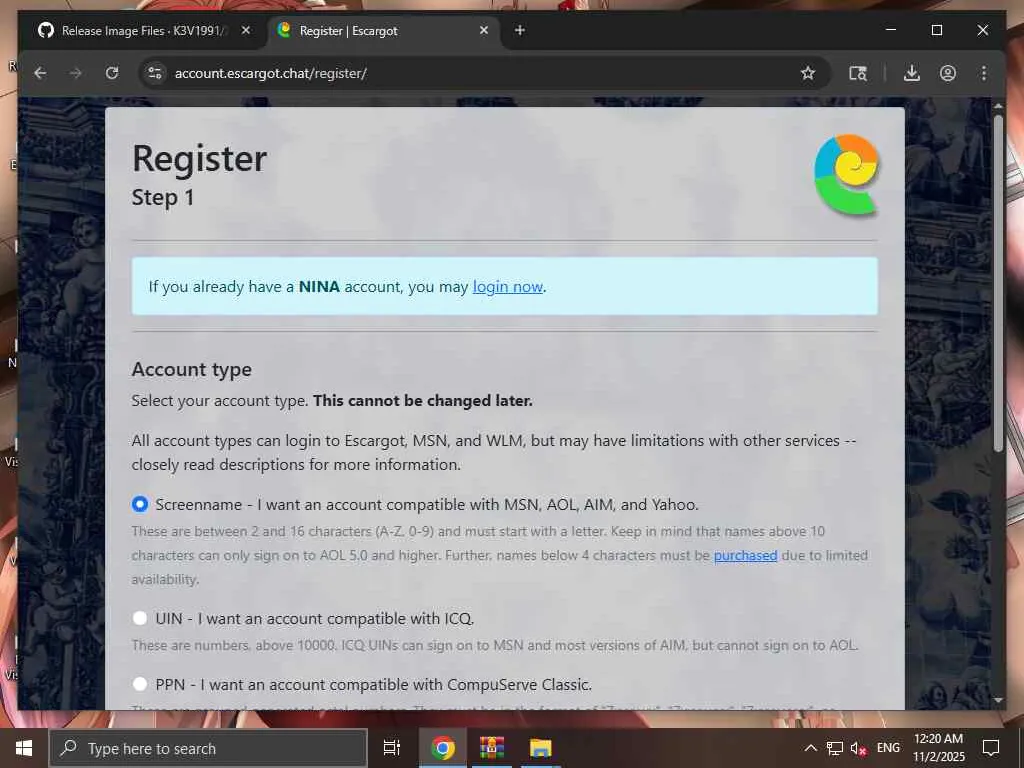Viewport: 1024px width, 768px height.
Task: Click the page vertical scrollbar thumb
Action: coord(998,282)
